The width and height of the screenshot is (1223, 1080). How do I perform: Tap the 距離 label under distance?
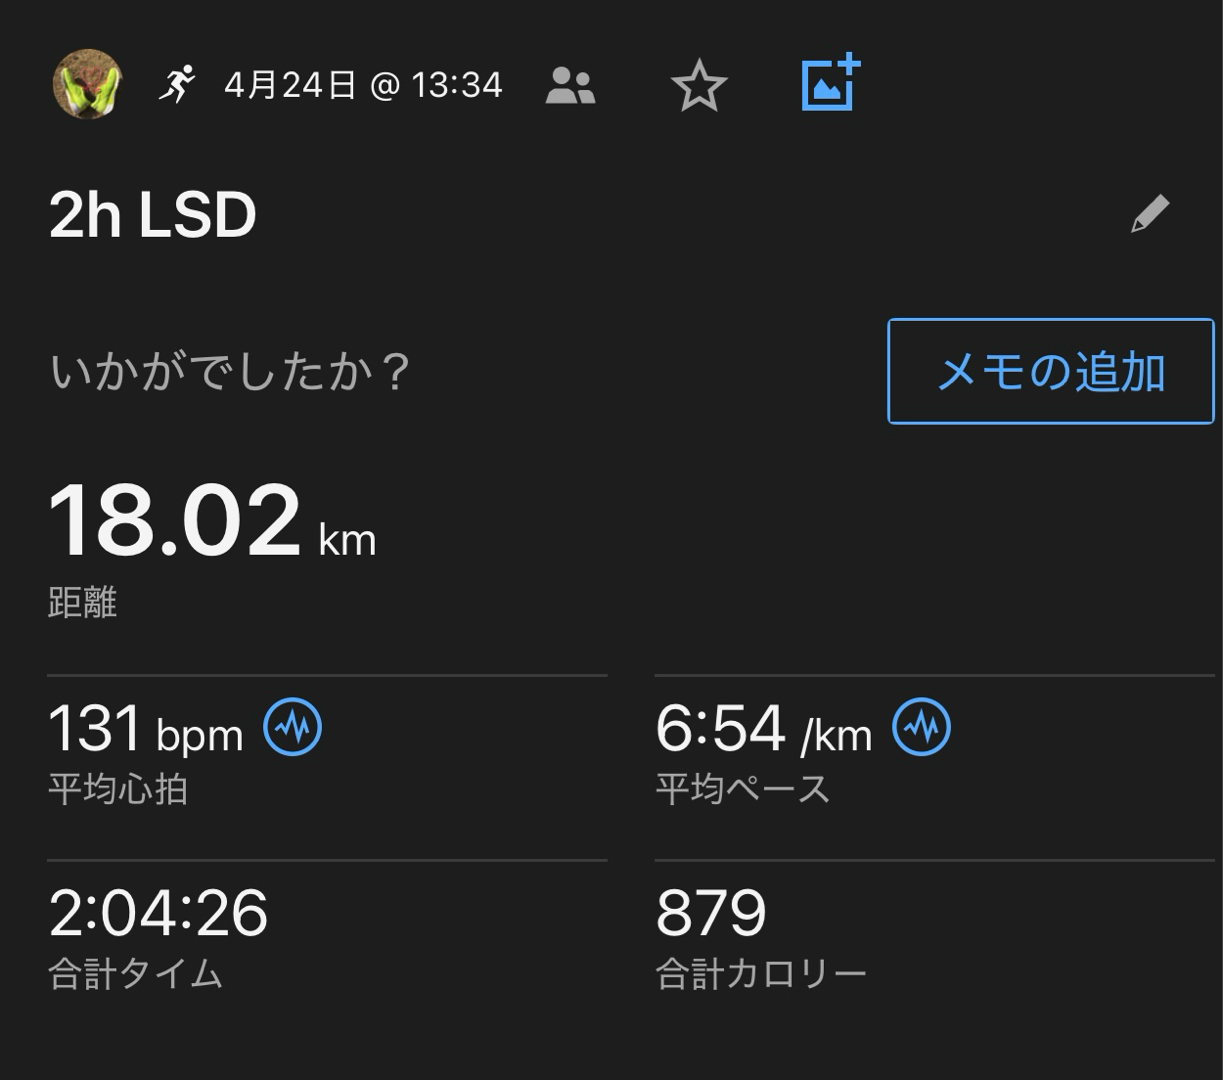pyautogui.click(x=83, y=603)
